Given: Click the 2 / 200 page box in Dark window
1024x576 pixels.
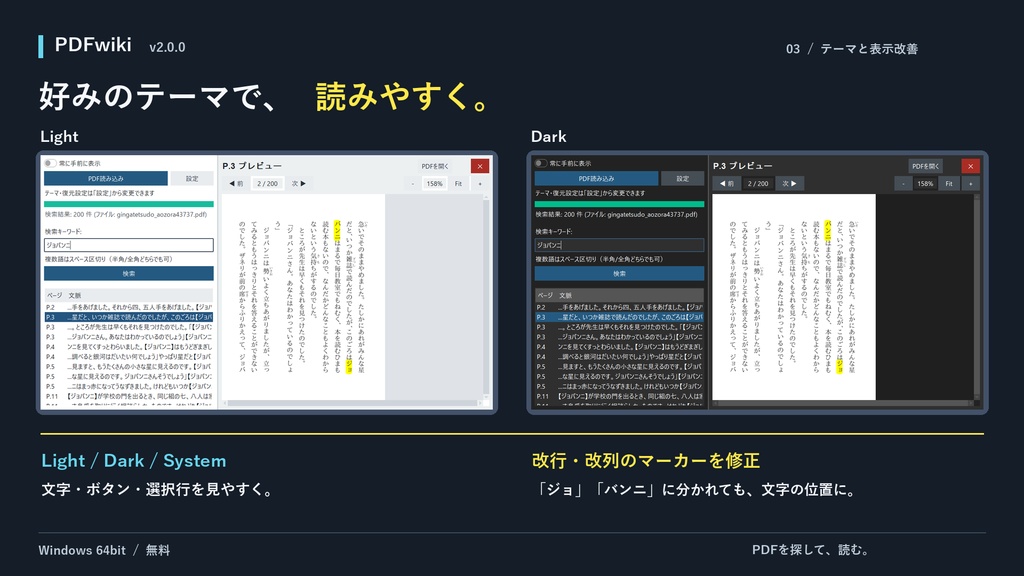Looking at the screenshot, I should tap(758, 184).
